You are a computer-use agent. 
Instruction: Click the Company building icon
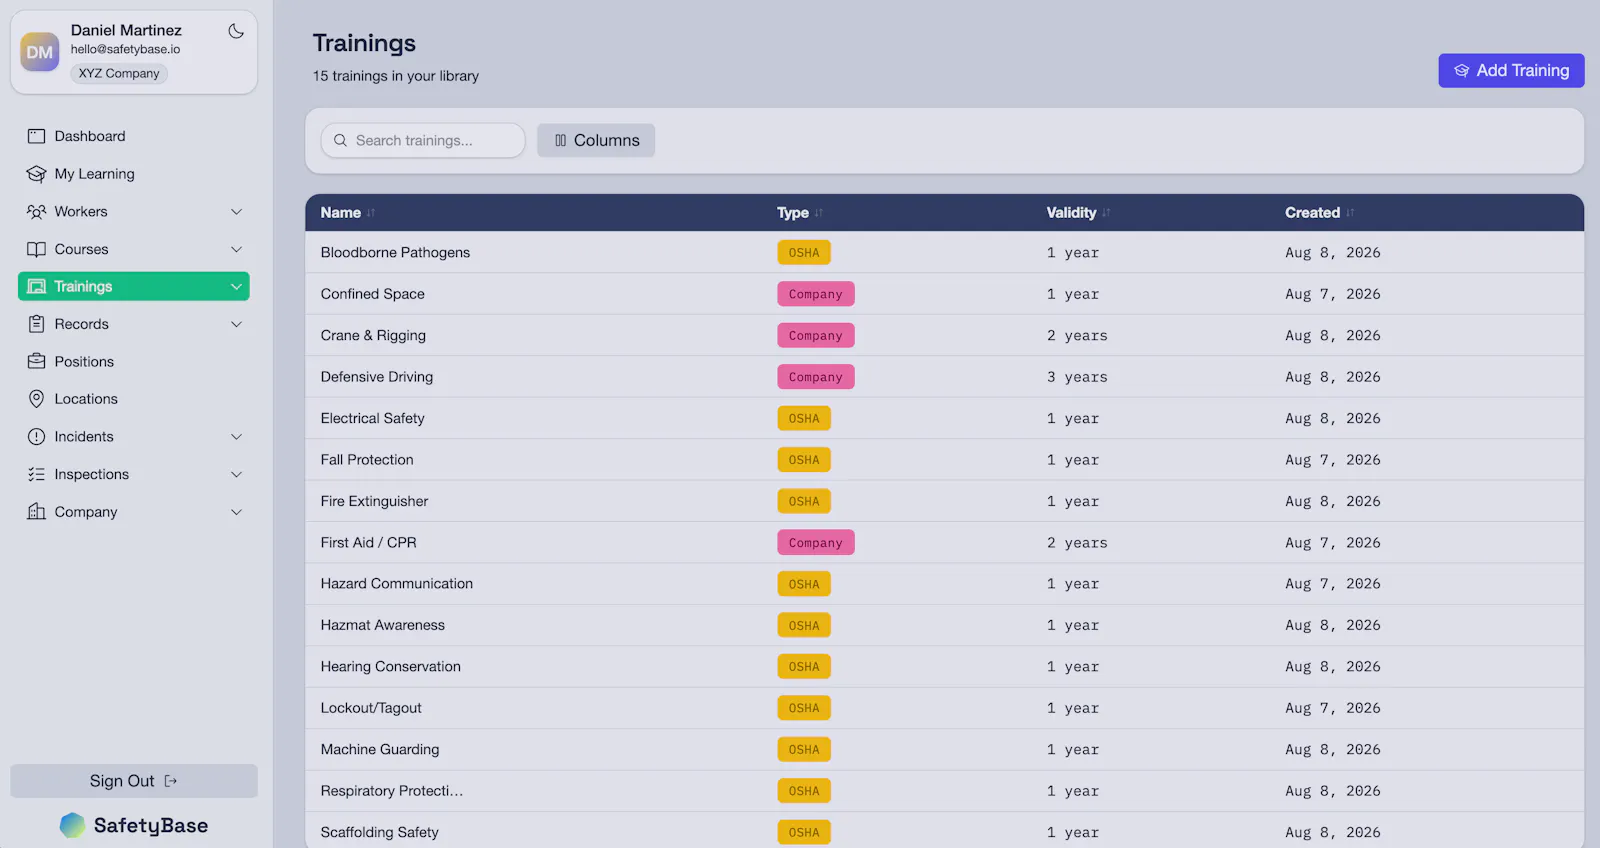point(37,511)
